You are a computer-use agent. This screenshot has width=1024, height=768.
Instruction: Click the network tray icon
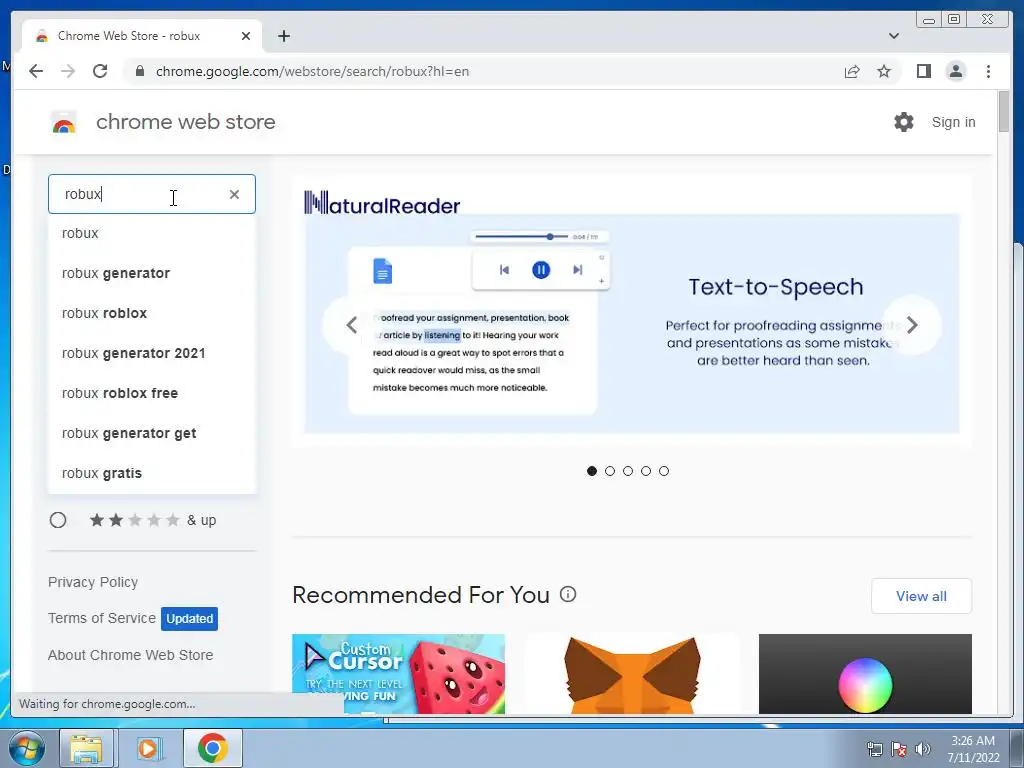874,749
